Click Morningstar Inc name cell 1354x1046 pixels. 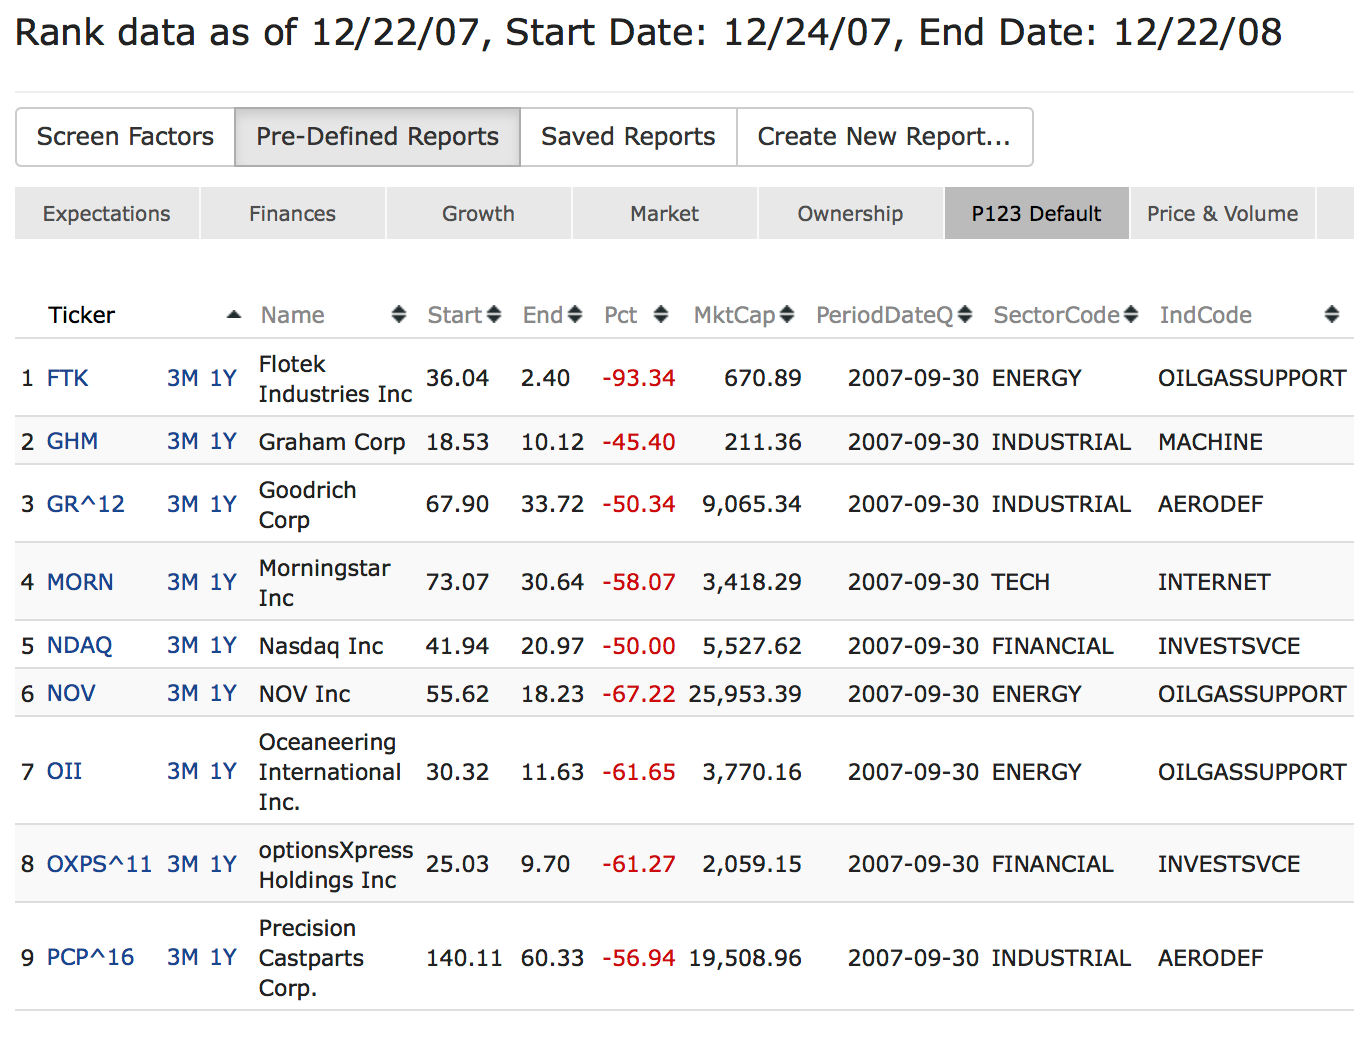click(325, 583)
